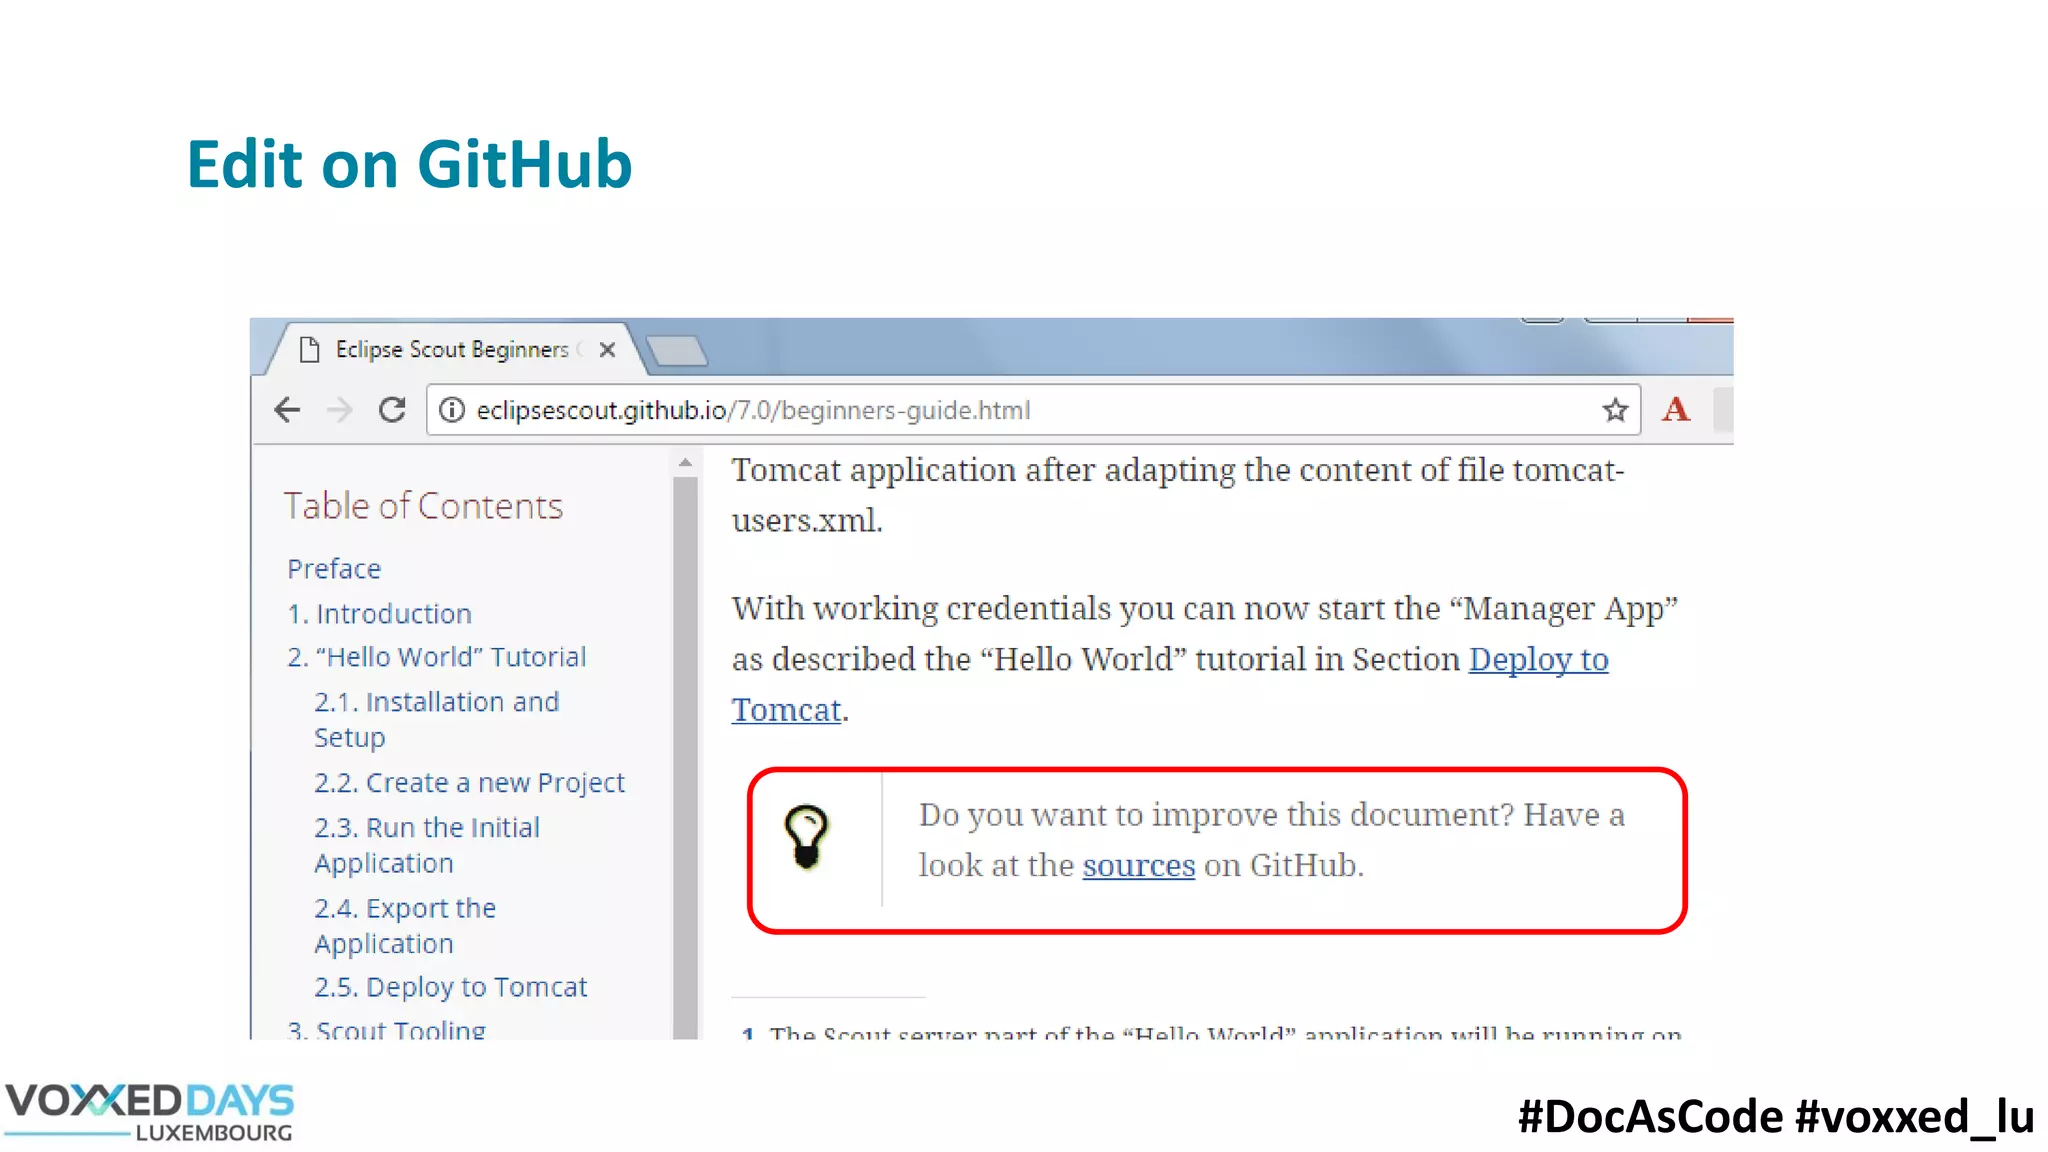Click the Voxxed Days Luxembourg logo
The width and height of the screenshot is (2048, 1152).
[149, 1112]
